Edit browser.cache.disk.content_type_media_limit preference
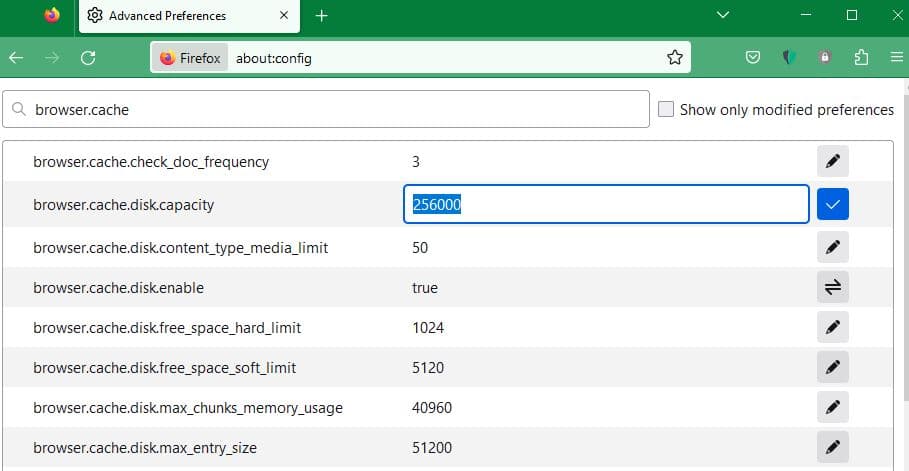The height and width of the screenshot is (471, 909). pyautogui.click(x=832, y=247)
